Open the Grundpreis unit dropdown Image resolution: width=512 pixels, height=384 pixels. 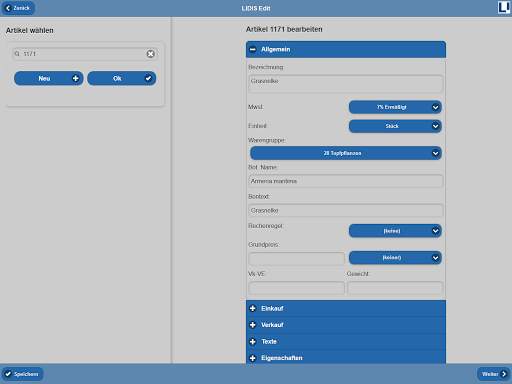[x=395, y=257]
